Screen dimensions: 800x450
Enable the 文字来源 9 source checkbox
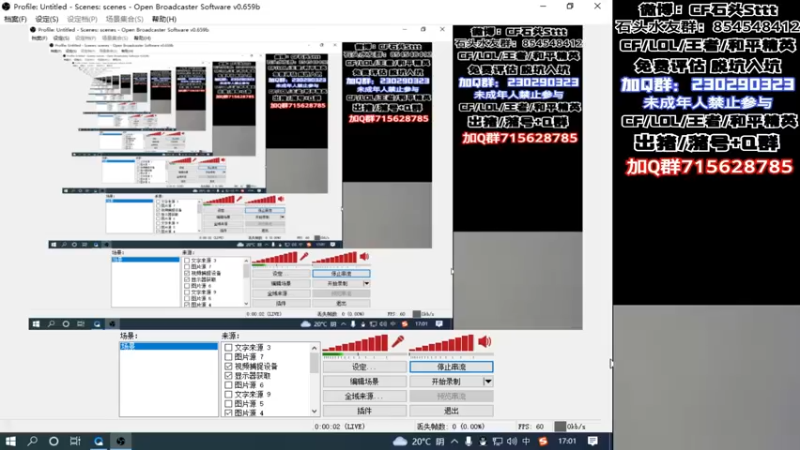(x=229, y=394)
